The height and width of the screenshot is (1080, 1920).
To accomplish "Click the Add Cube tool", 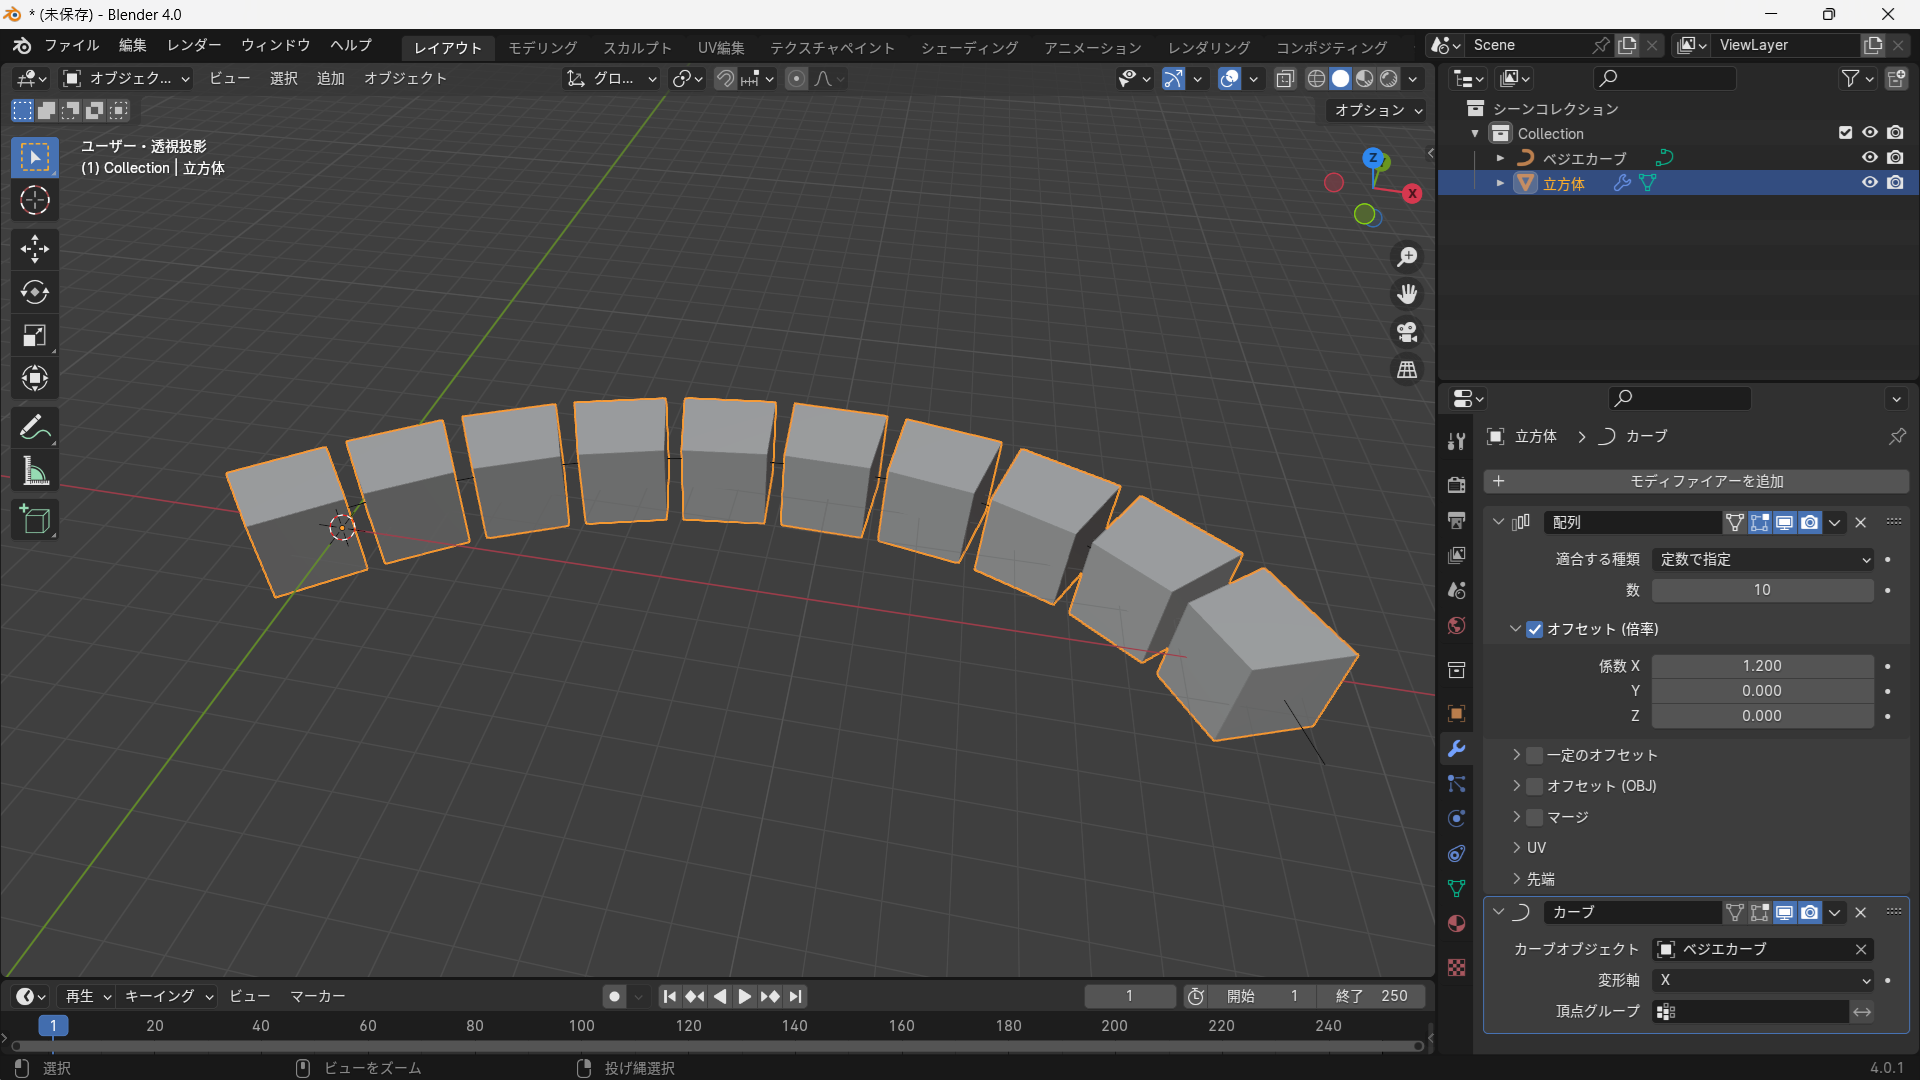I will 35,520.
